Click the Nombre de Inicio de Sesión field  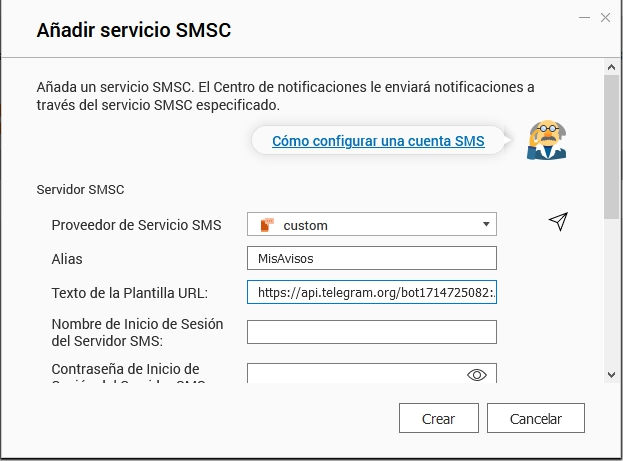point(371,332)
